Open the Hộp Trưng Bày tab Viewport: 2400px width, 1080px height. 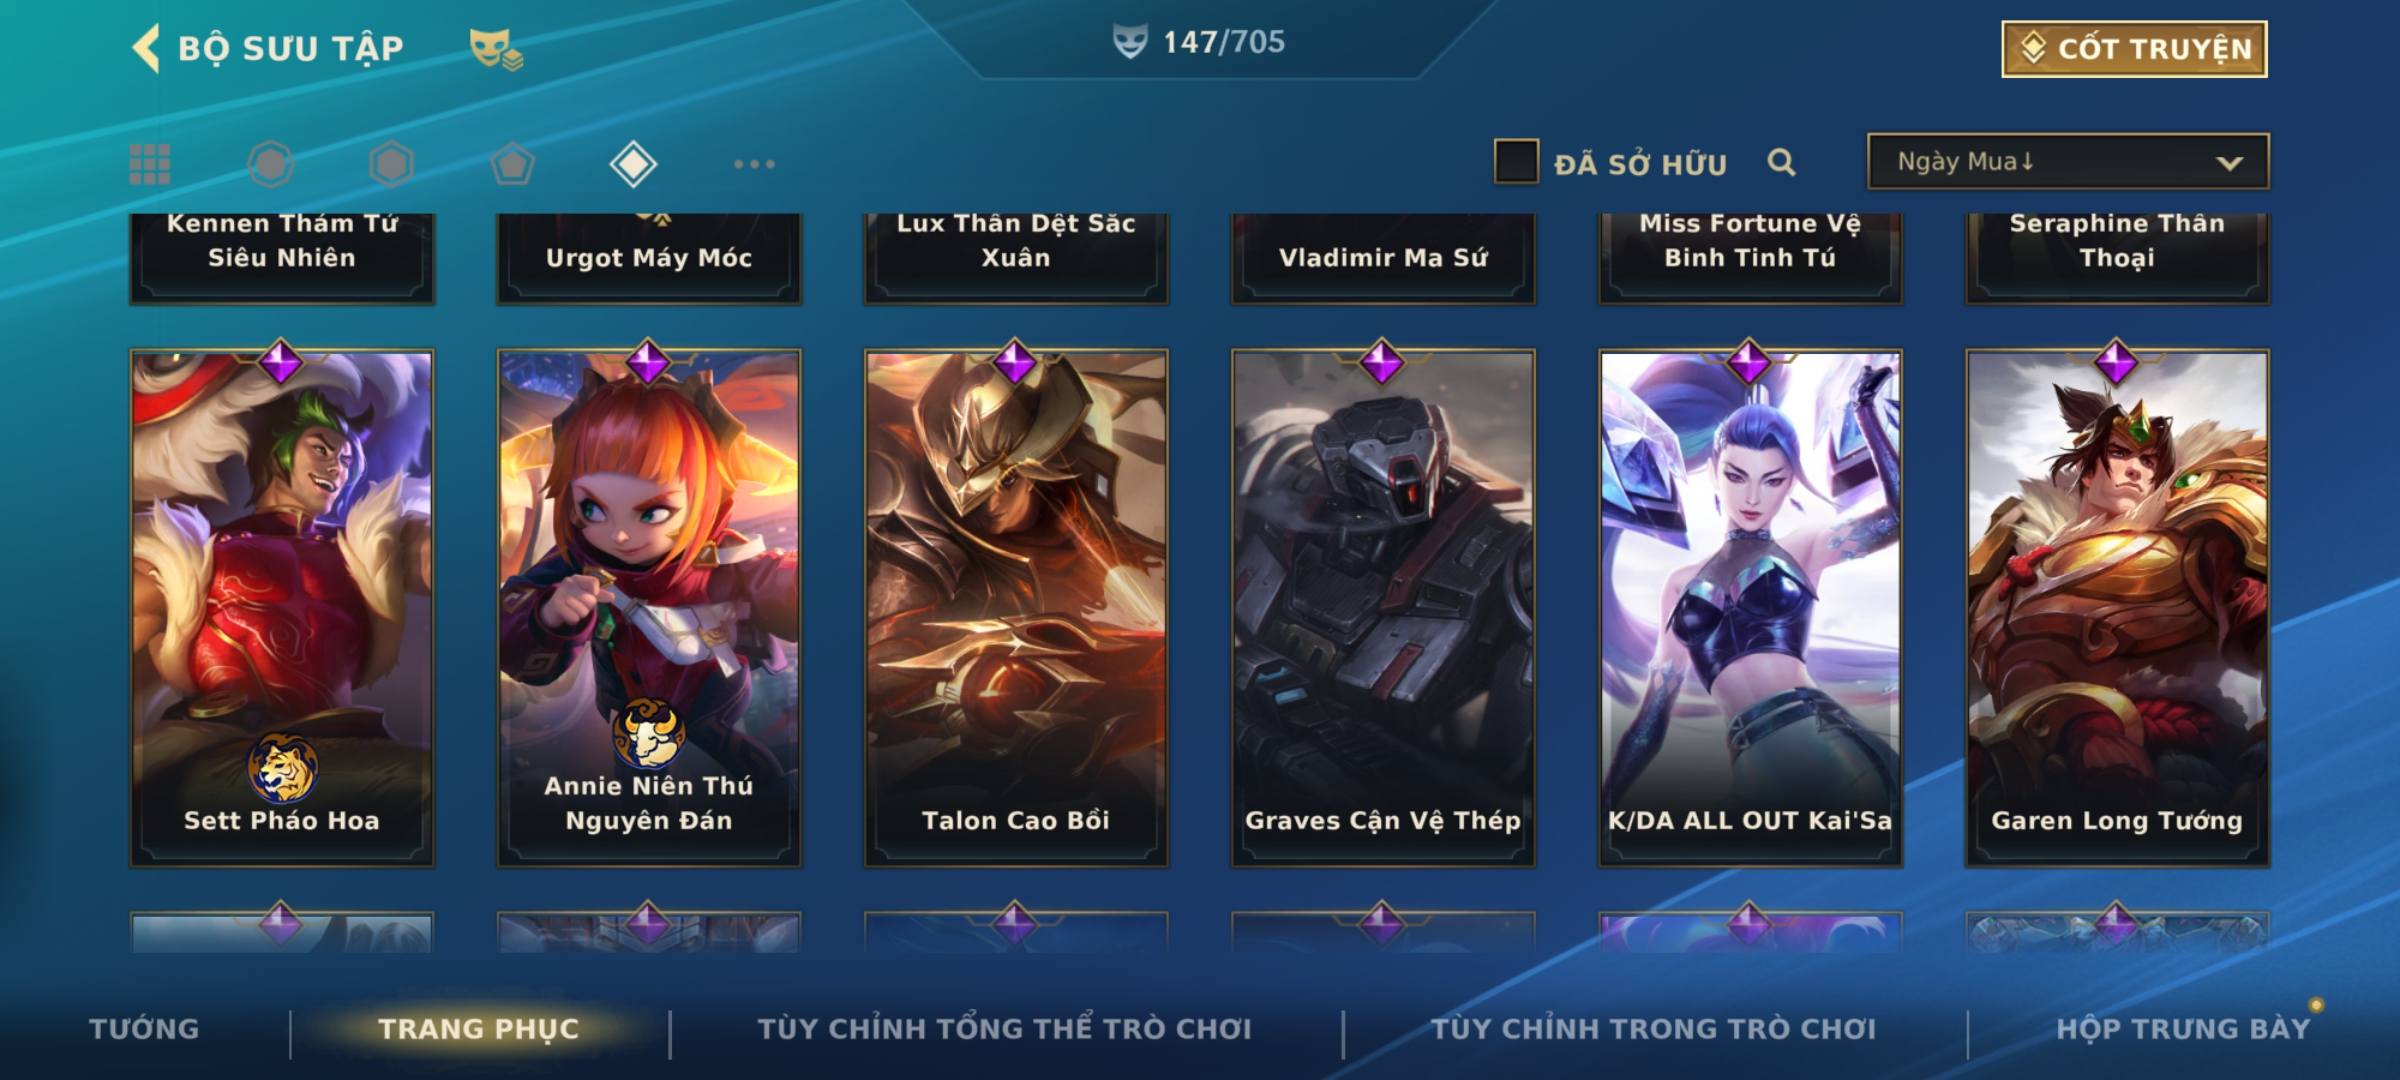2184,1028
